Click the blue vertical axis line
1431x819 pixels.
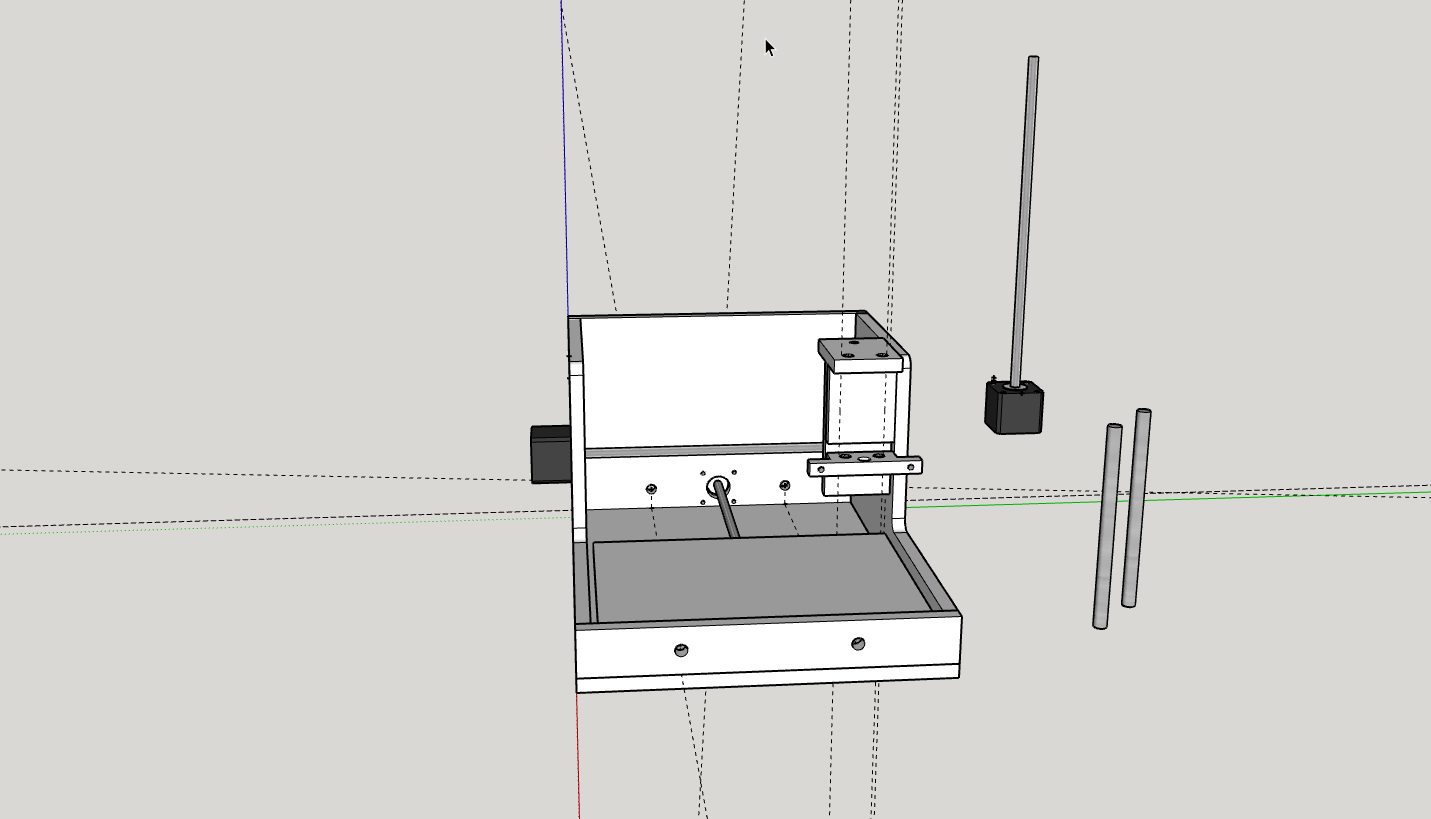563,160
